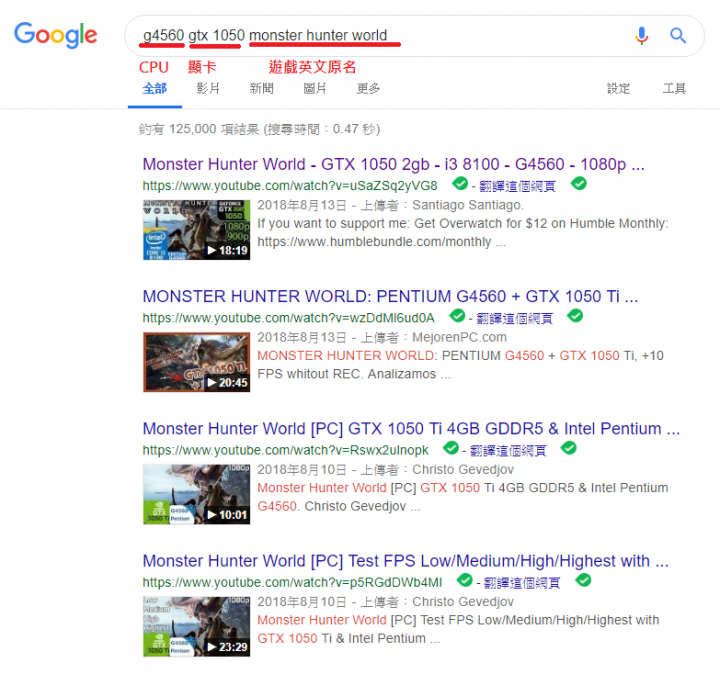
Task: Click the blue magnifying glass search button
Action: [x=678, y=35]
